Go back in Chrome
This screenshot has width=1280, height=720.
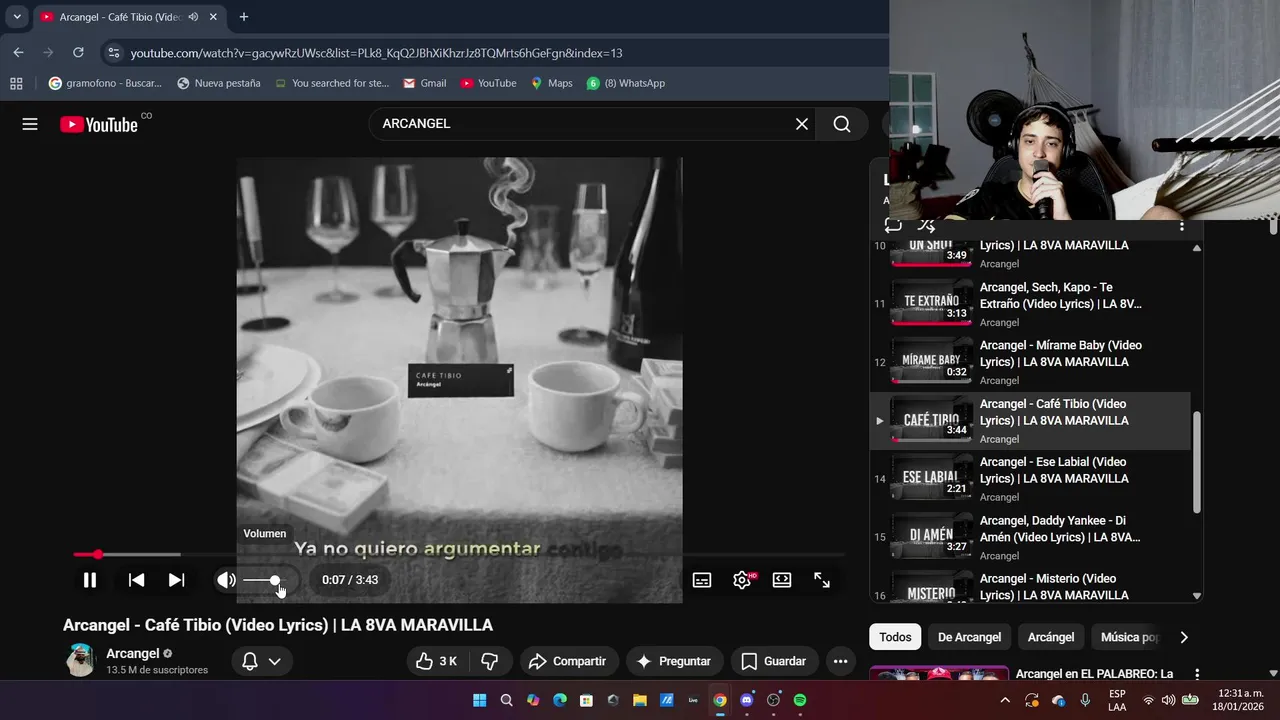click(x=18, y=52)
